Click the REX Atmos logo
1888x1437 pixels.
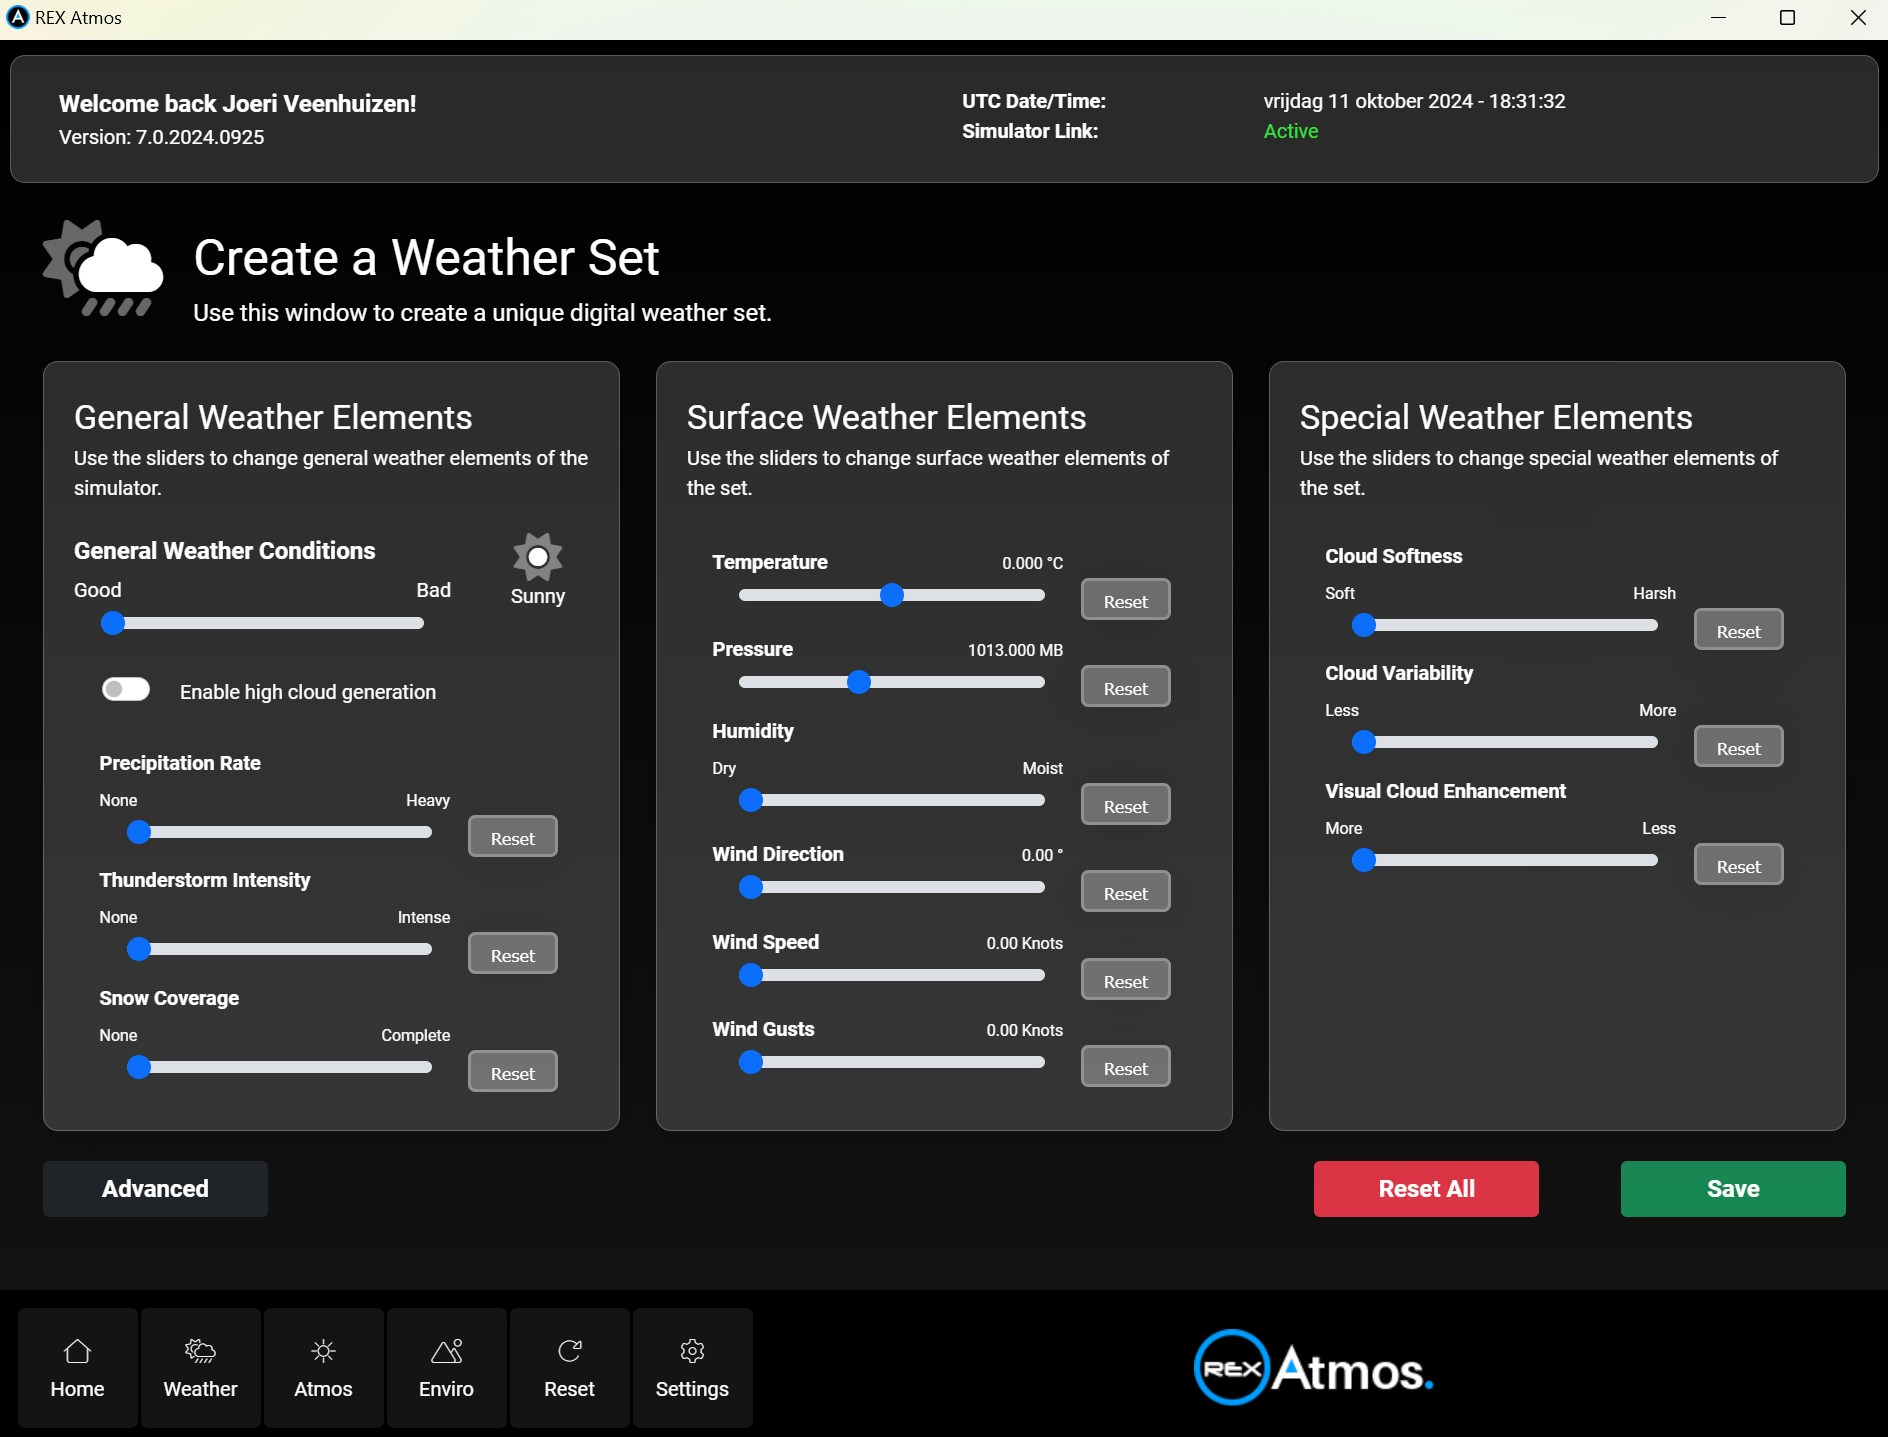[1313, 1368]
